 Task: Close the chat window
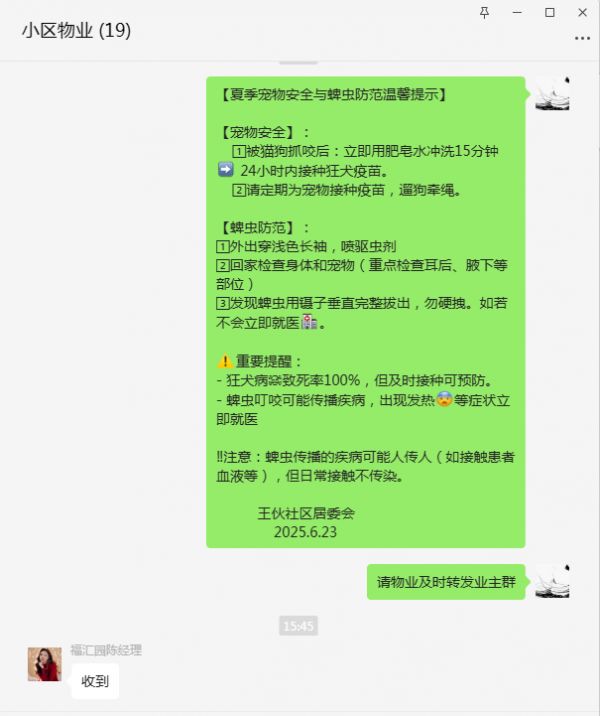pos(582,12)
